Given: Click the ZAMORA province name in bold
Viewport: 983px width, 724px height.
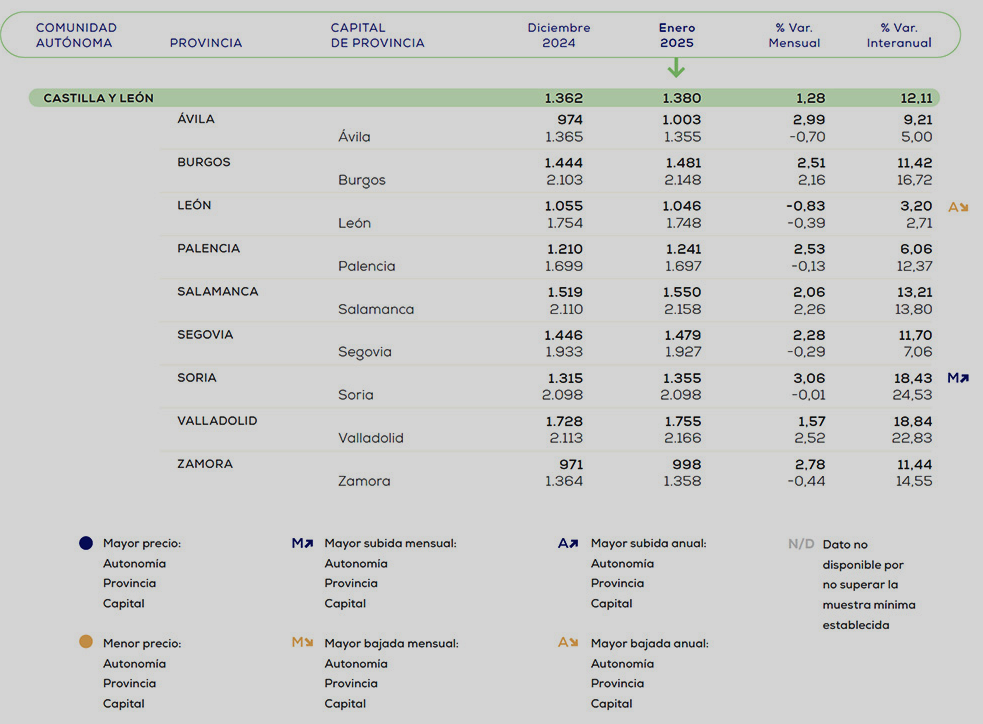Looking at the screenshot, I should pos(205,464).
